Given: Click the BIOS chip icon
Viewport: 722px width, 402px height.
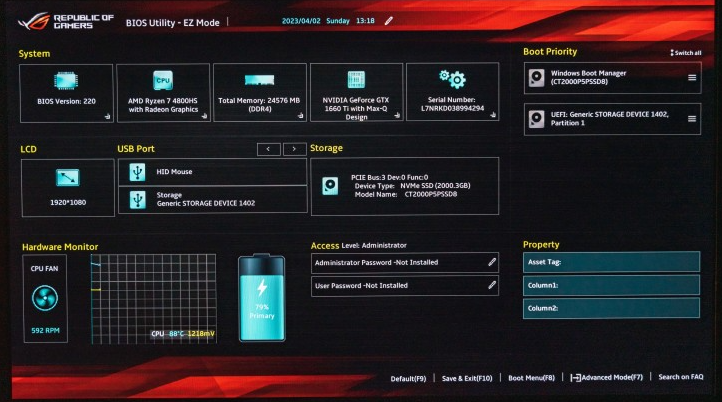Looking at the screenshot, I should click(66, 81).
